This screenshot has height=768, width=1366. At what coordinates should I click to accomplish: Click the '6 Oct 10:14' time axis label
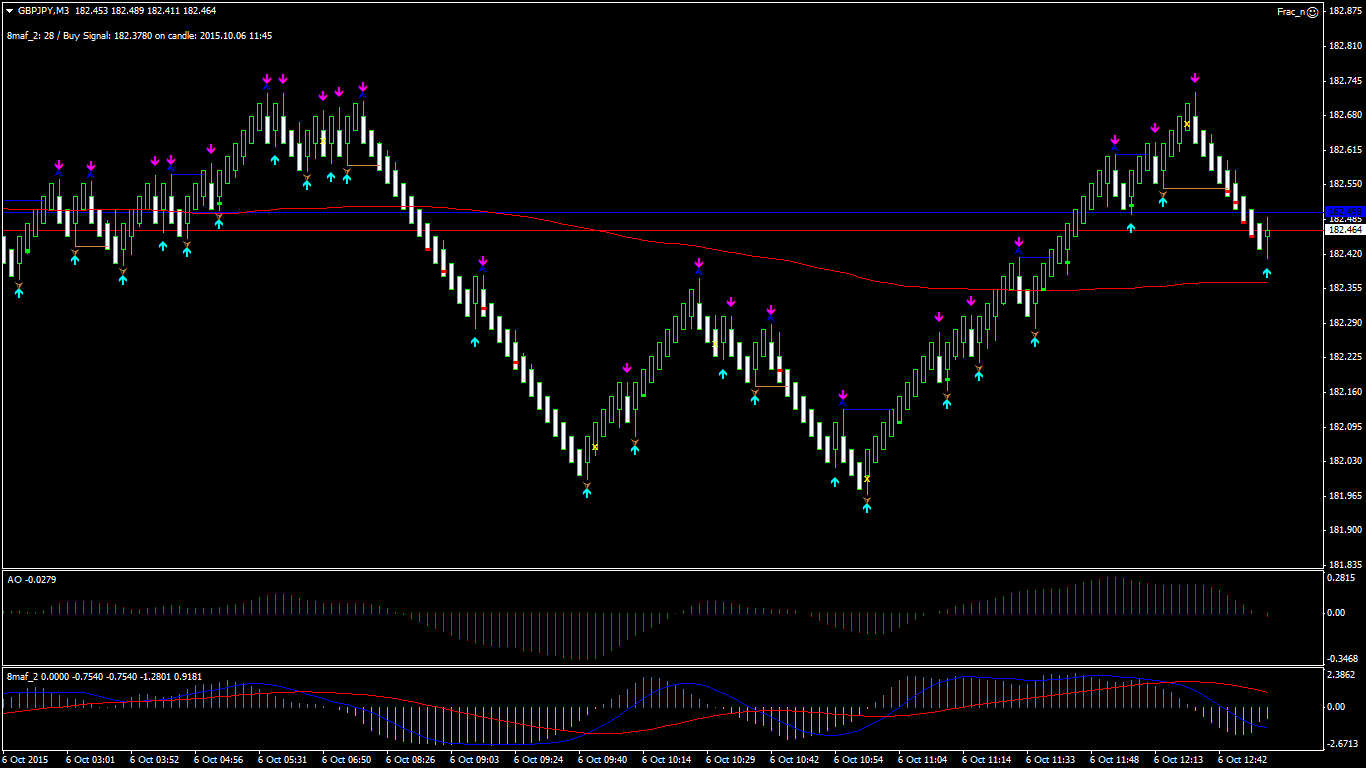(667, 760)
